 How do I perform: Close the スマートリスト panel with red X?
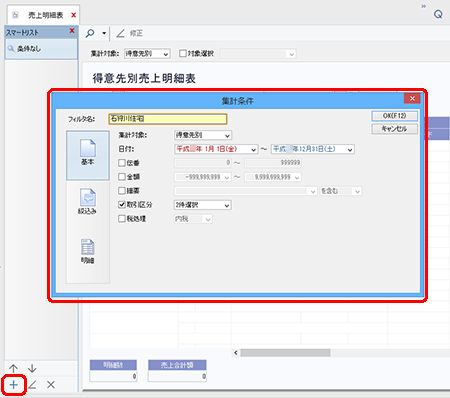tap(72, 31)
